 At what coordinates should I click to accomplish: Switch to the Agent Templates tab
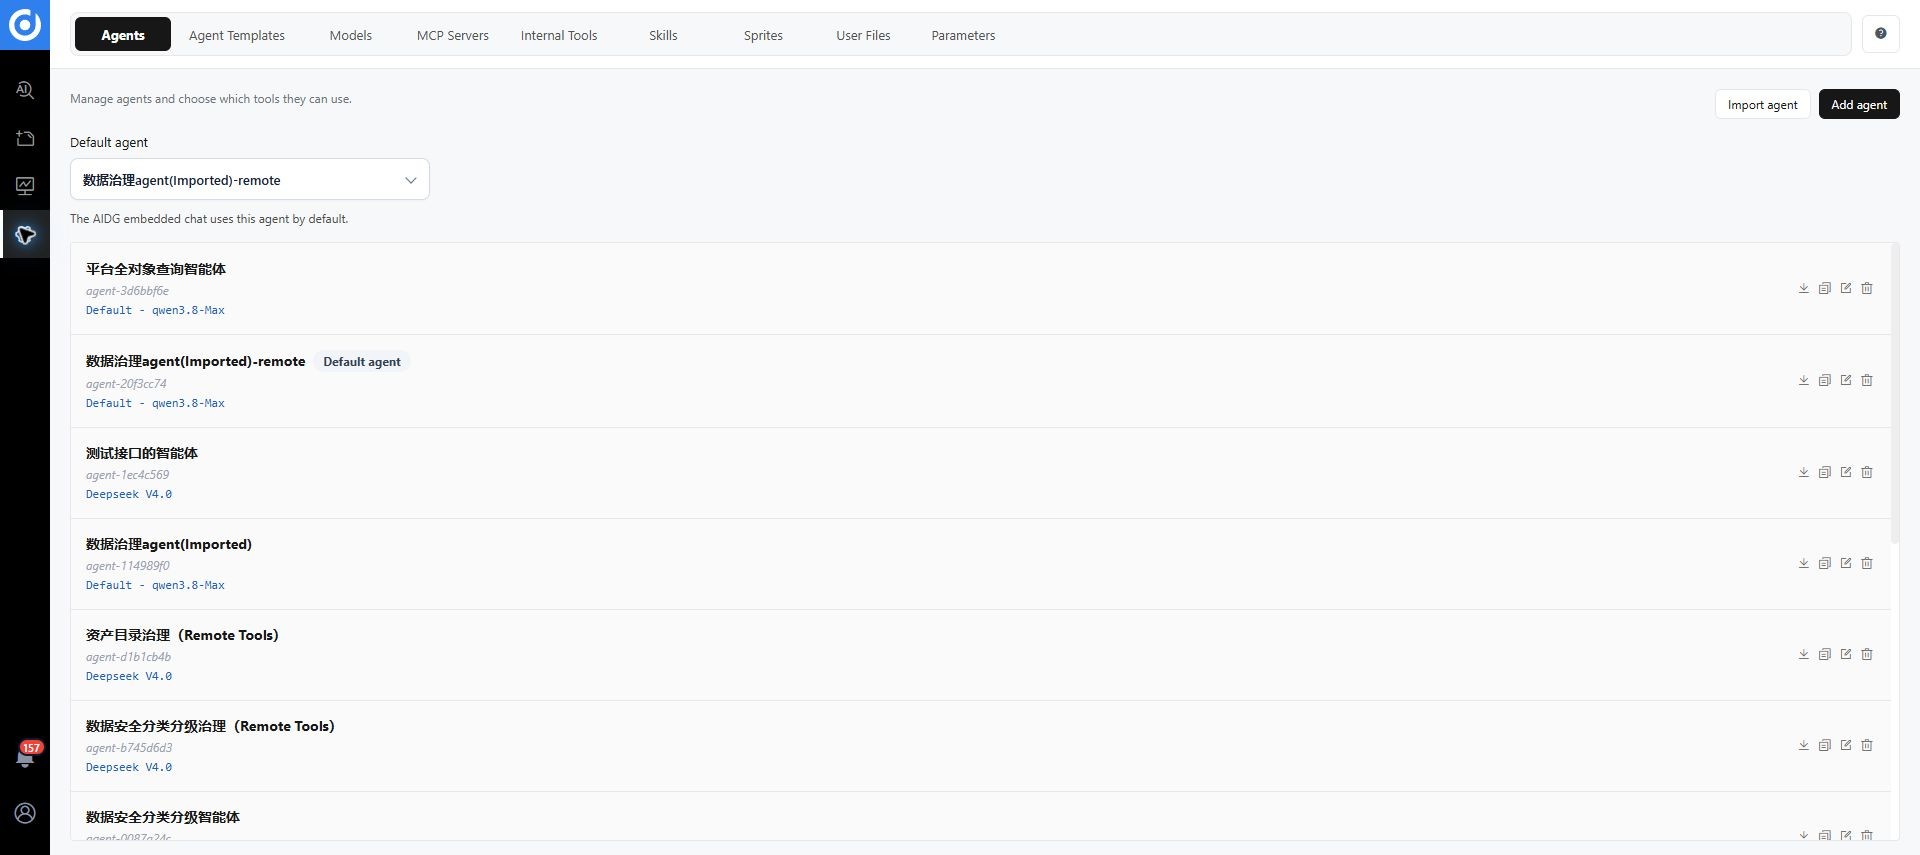pos(237,35)
